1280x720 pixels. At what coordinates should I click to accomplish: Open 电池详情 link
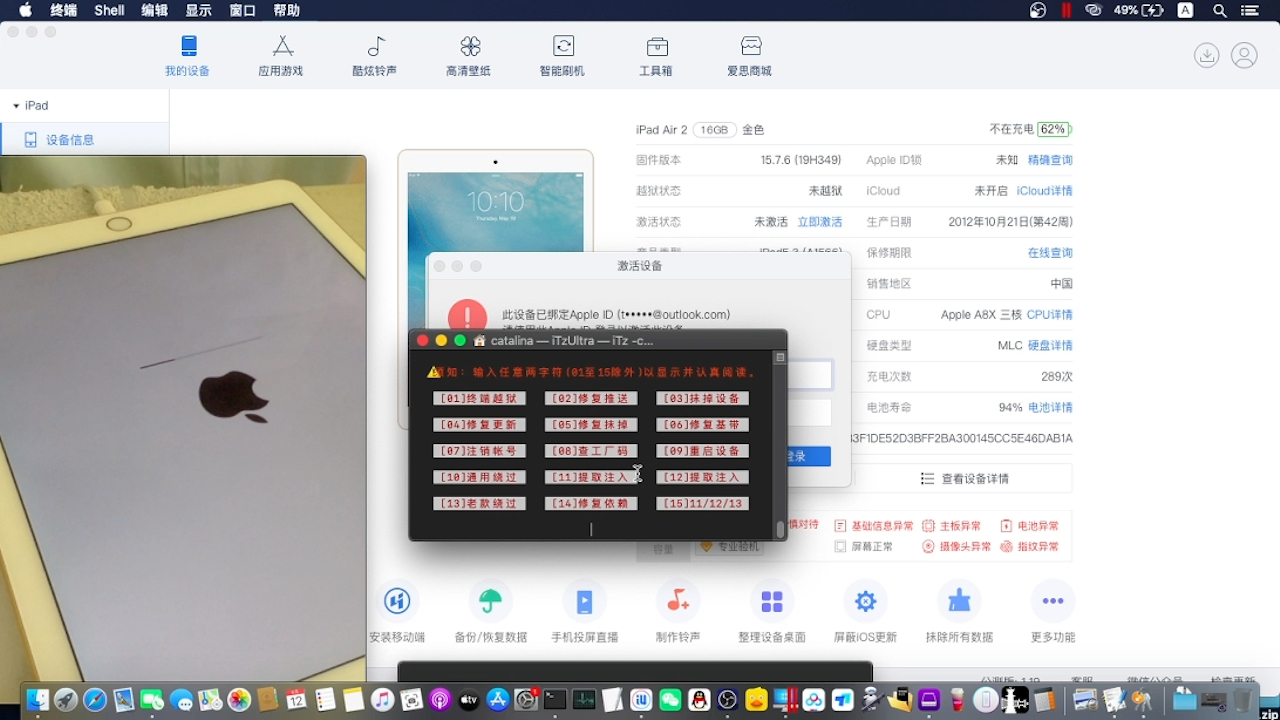[1050, 408]
